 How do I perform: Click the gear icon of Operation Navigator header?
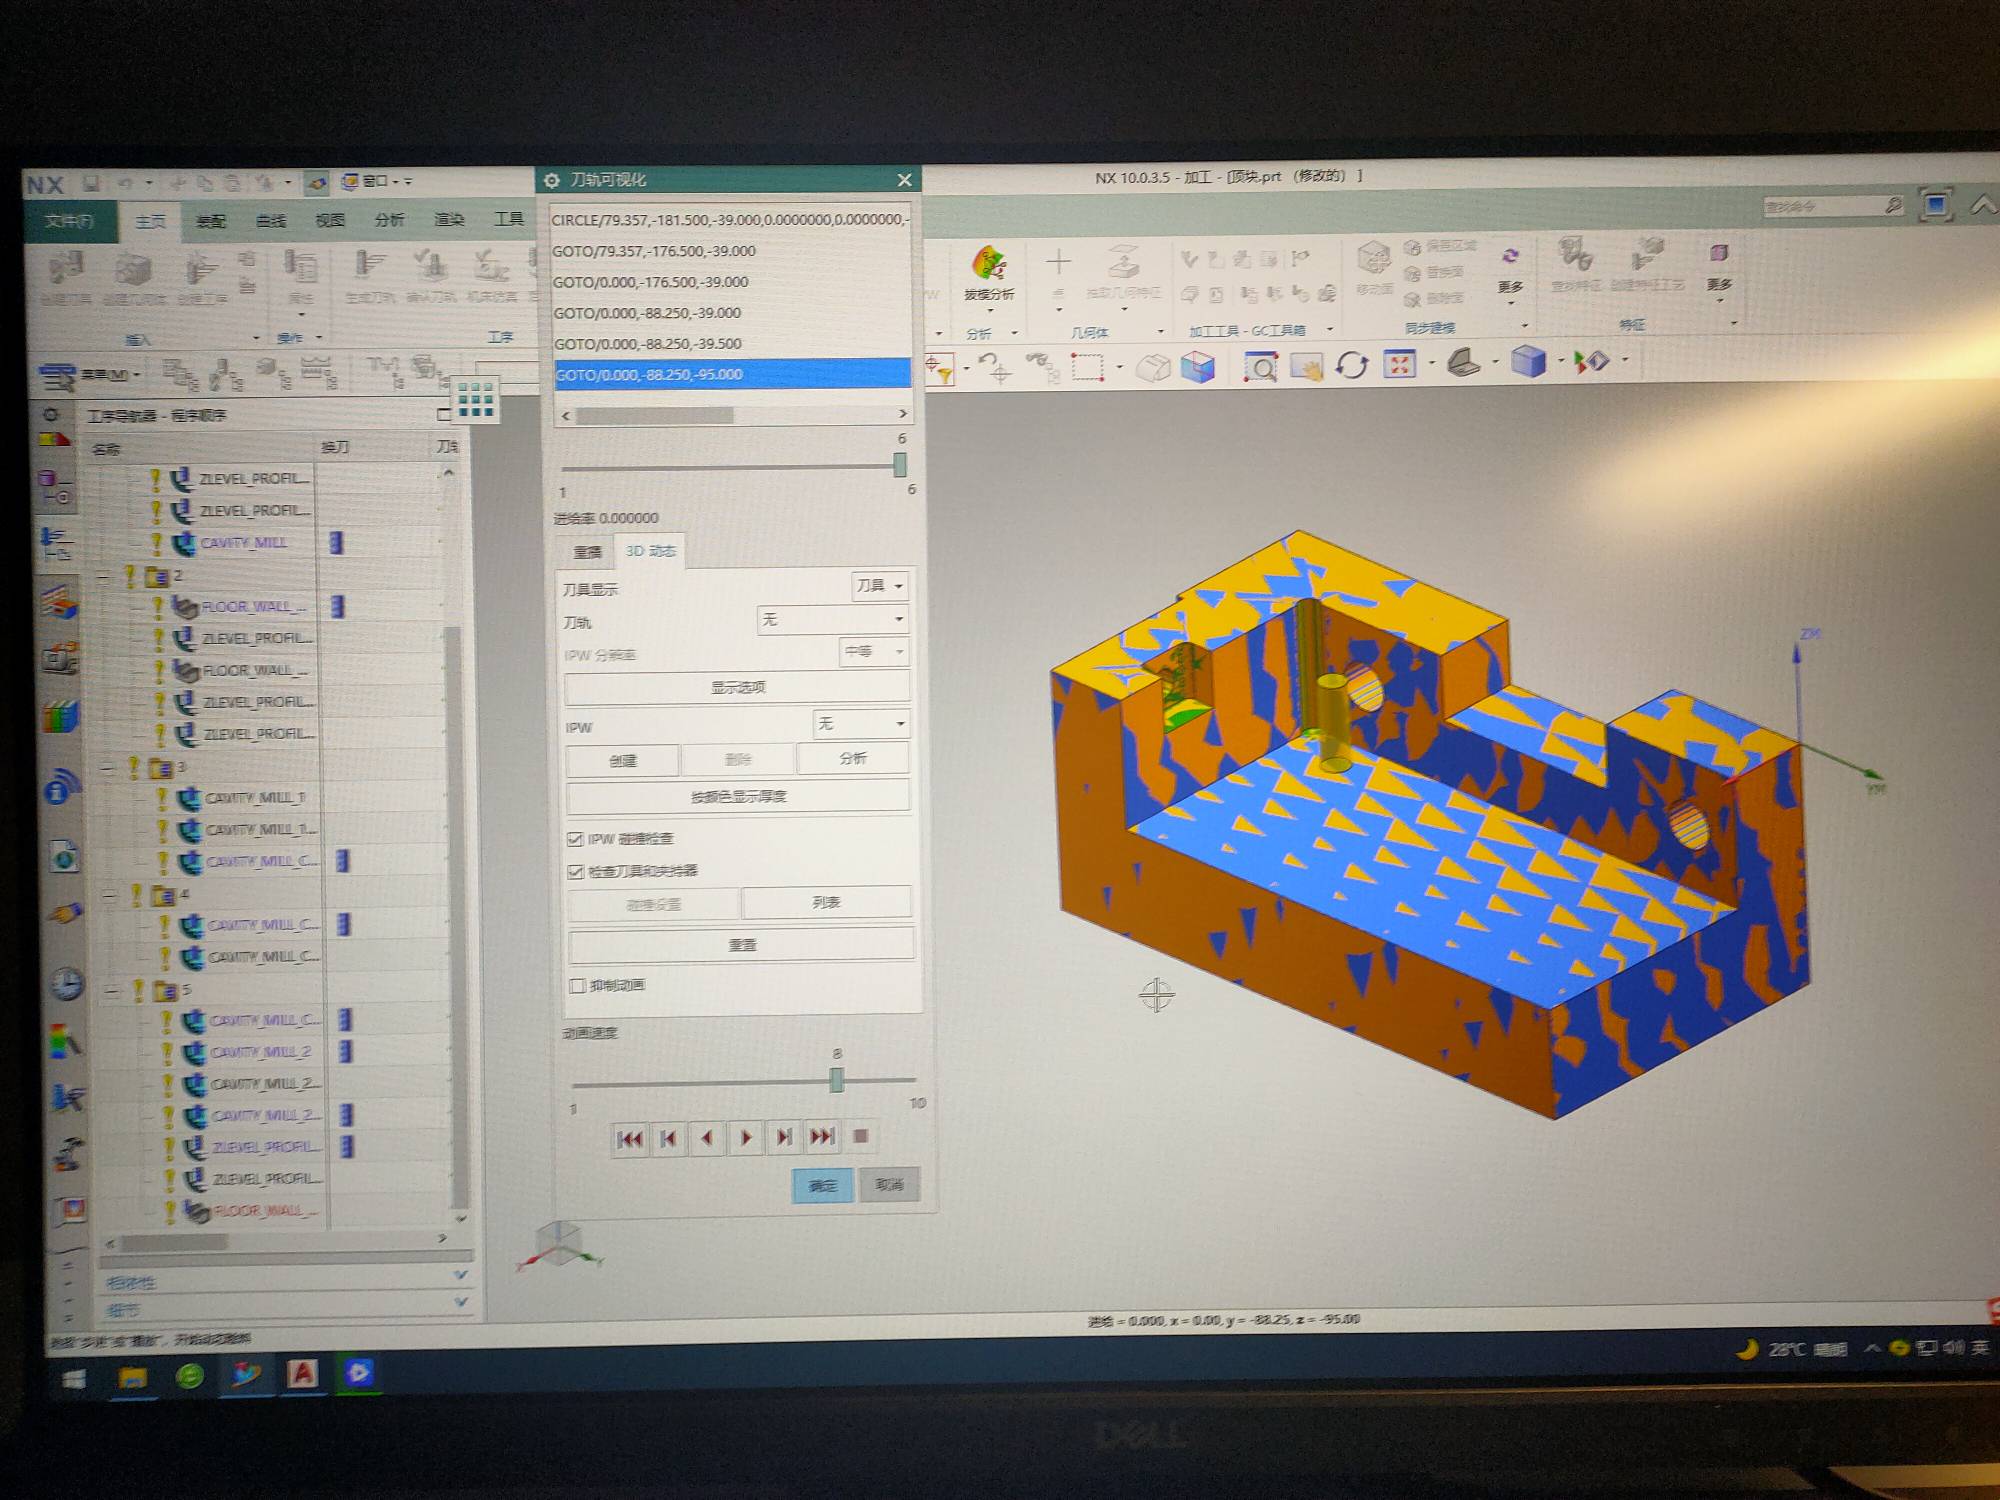(x=51, y=414)
